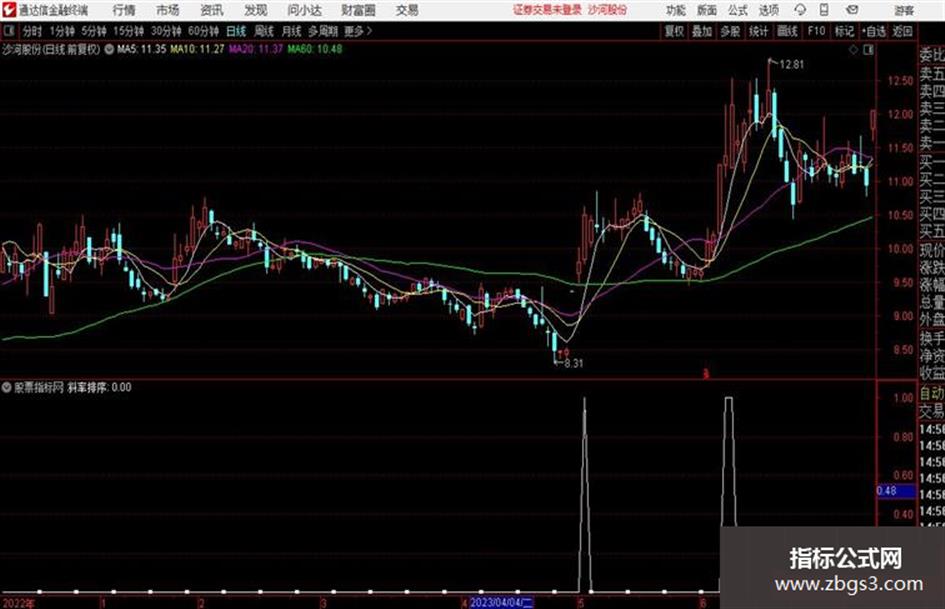Click the 标记 mark toolbar button
Screen dimensions: 945x609
(x=844, y=31)
